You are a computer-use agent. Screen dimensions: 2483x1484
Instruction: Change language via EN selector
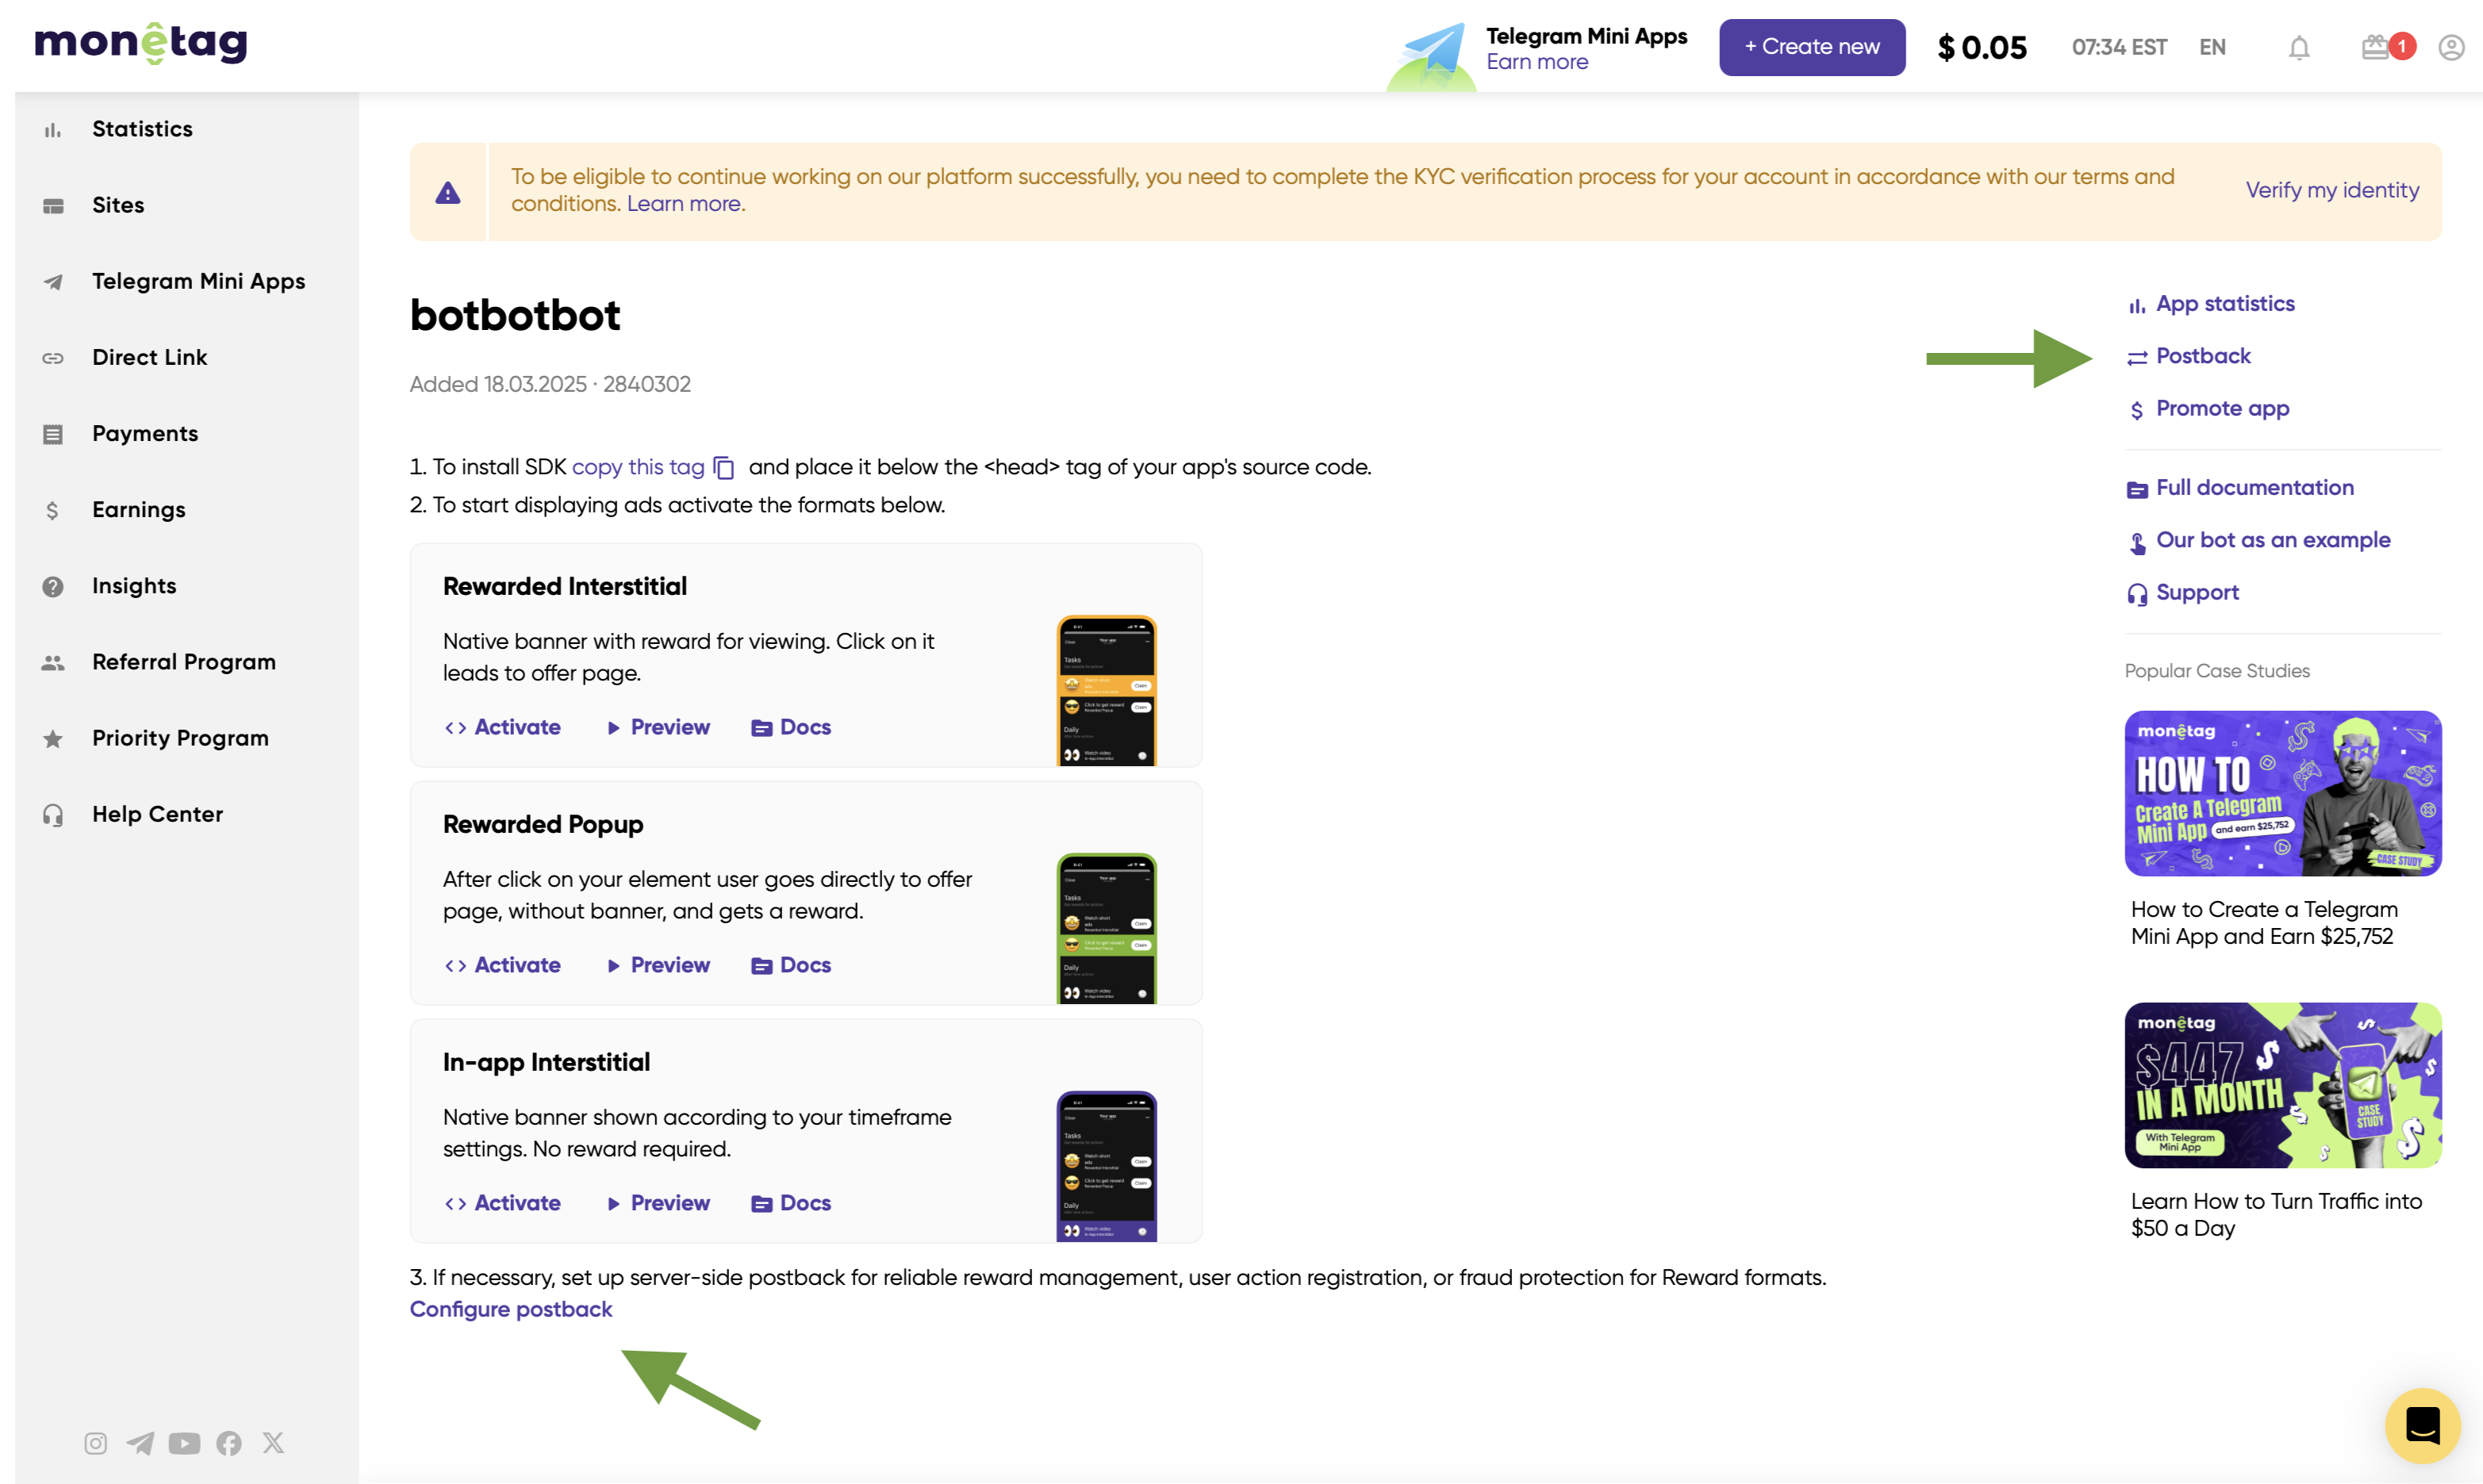[x=2212, y=47]
